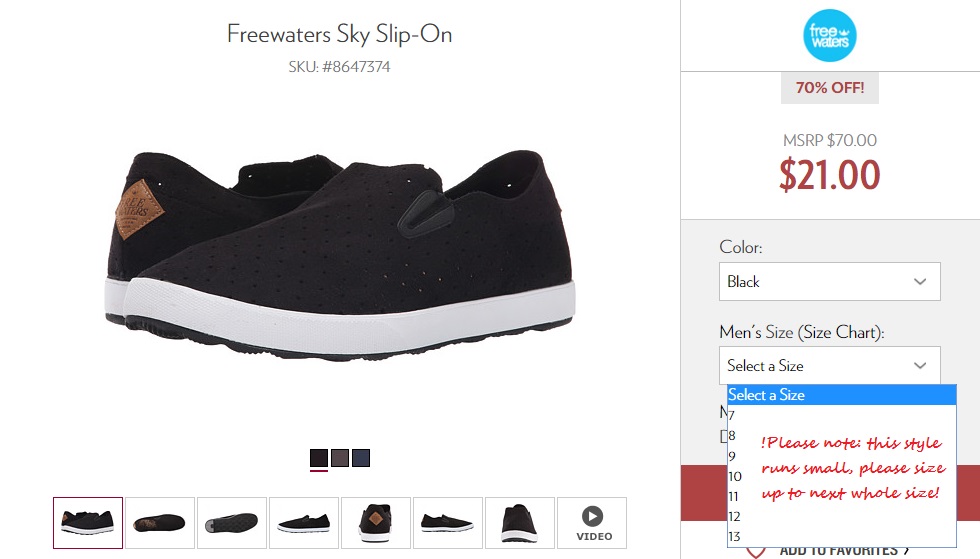View the last front-facing shoe thumbnail
The image size is (980, 559).
520,522
